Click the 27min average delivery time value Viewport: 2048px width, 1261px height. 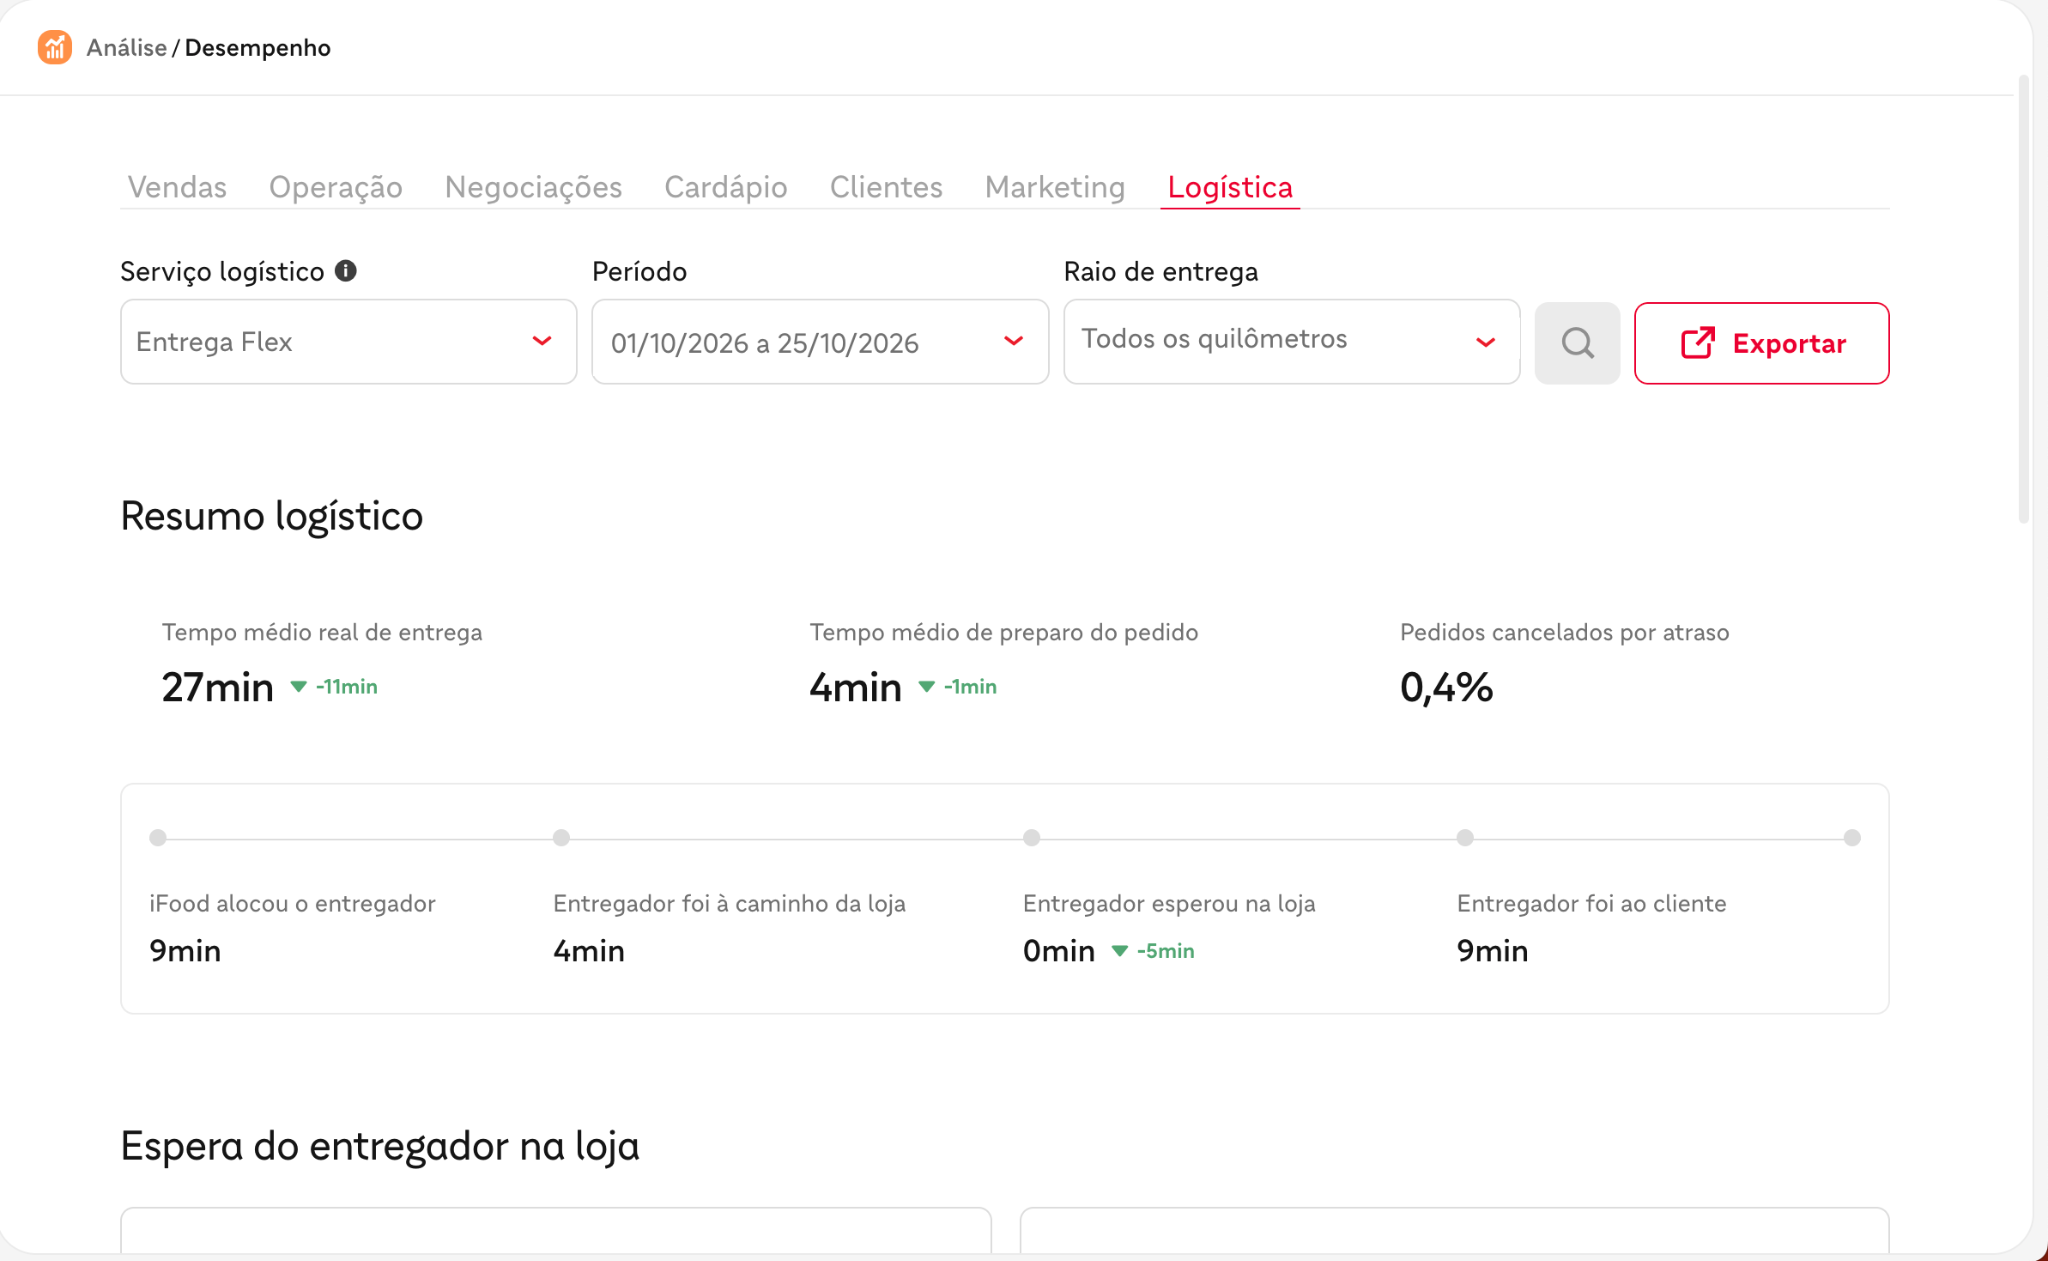point(217,687)
